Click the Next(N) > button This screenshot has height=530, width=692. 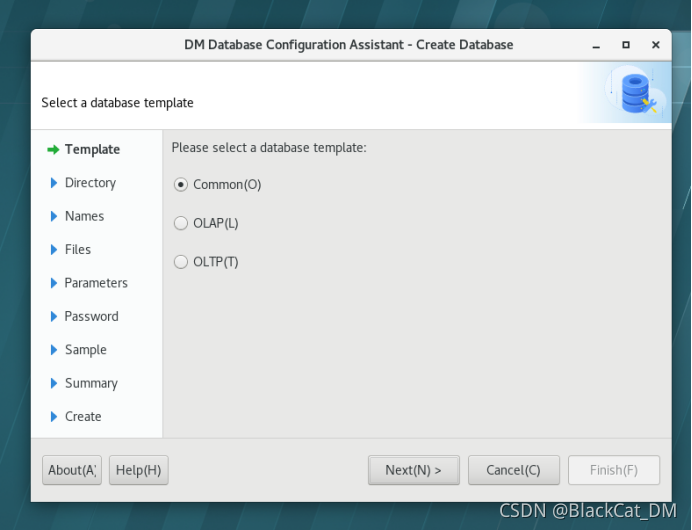point(414,470)
